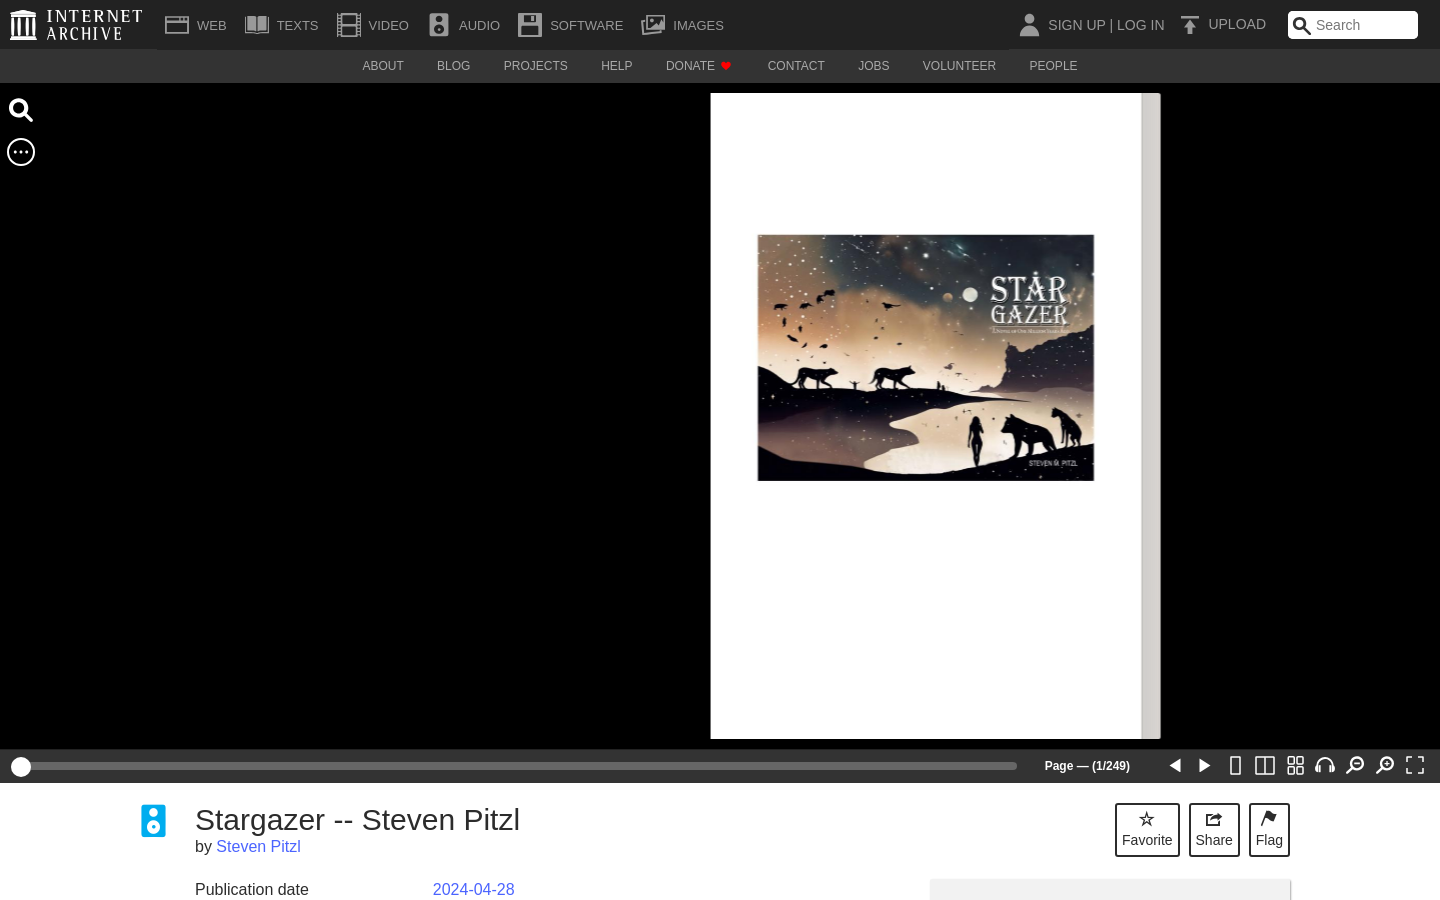
Task: Open the People menu item
Action: tap(1053, 66)
